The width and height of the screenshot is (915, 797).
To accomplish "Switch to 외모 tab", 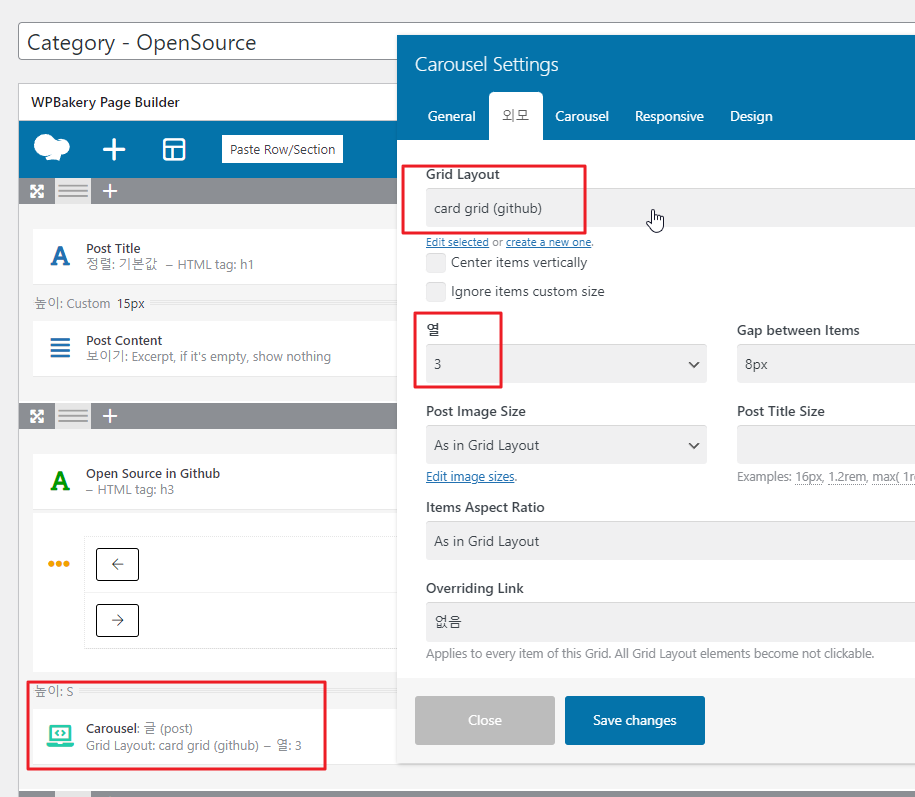I will point(516,116).
